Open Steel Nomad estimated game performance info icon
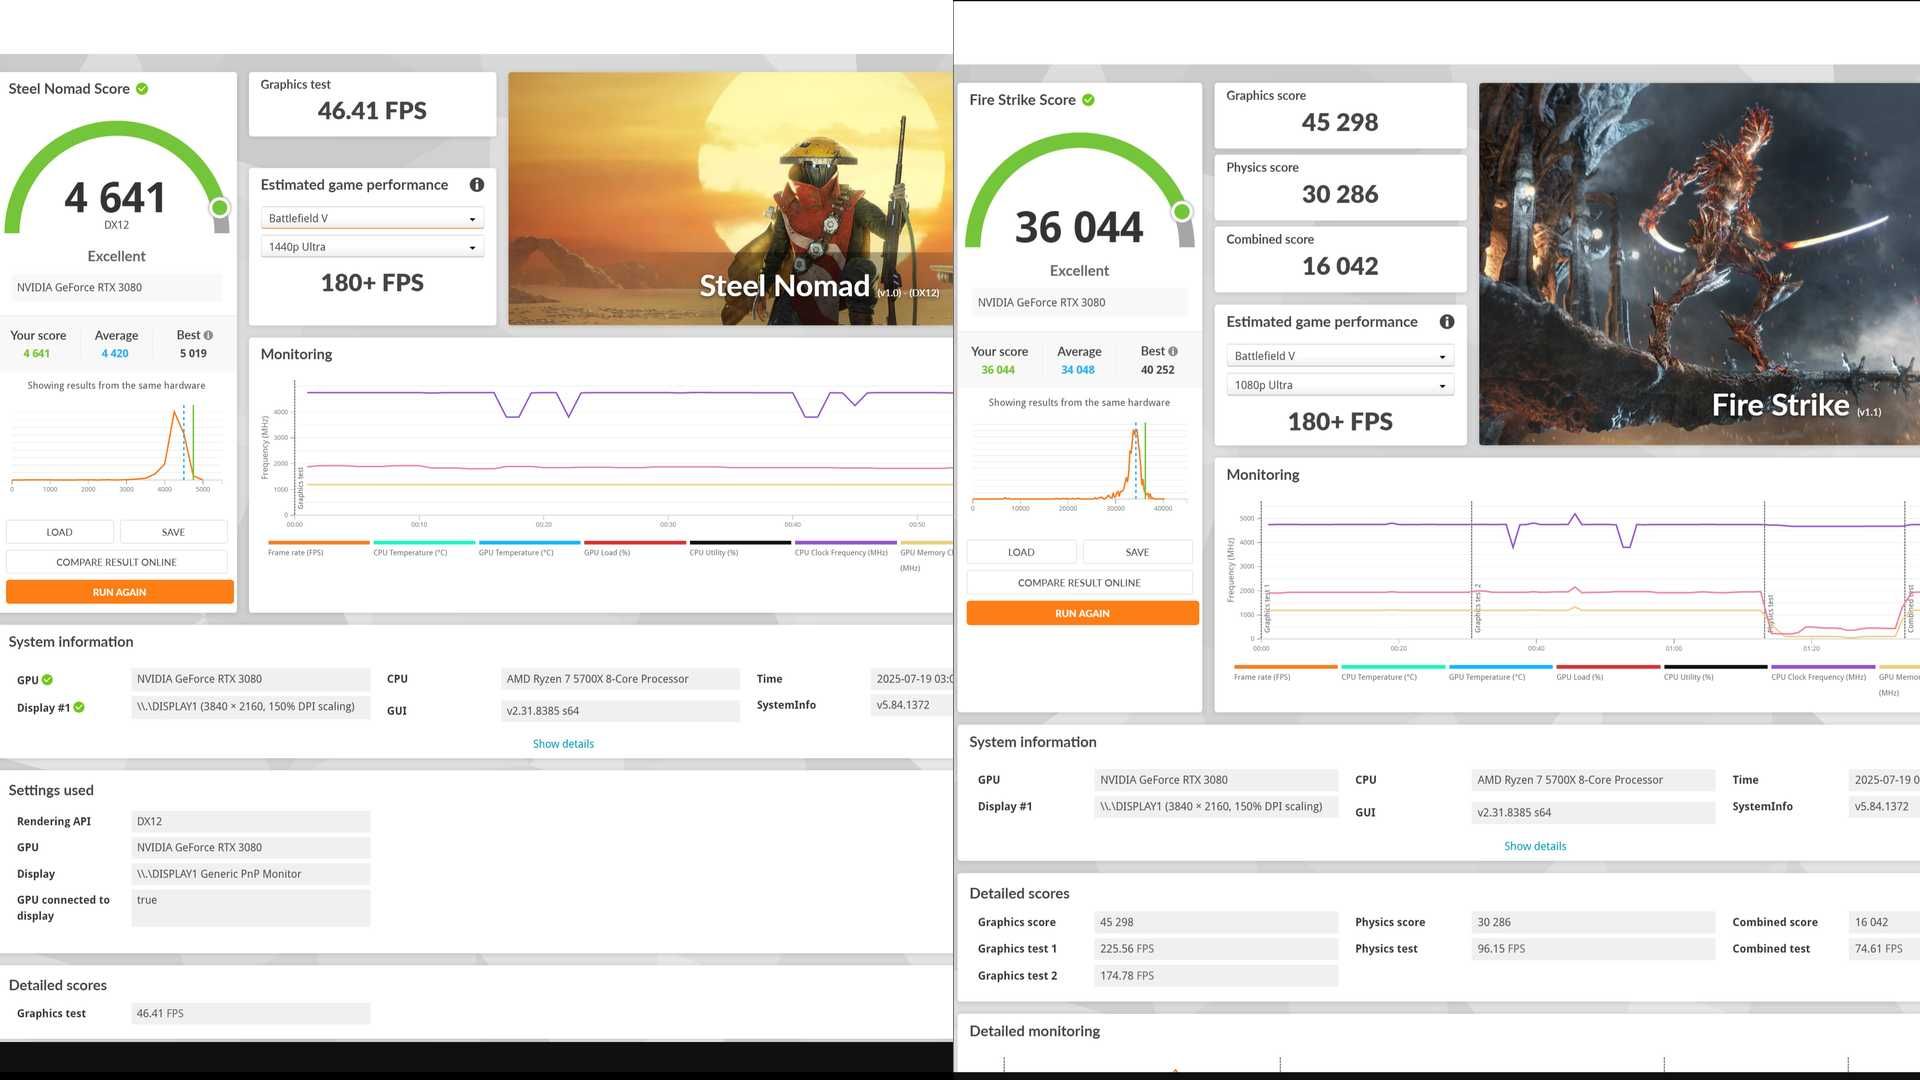The width and height of the screenshot is (1920, 1080). pos(477,185)
